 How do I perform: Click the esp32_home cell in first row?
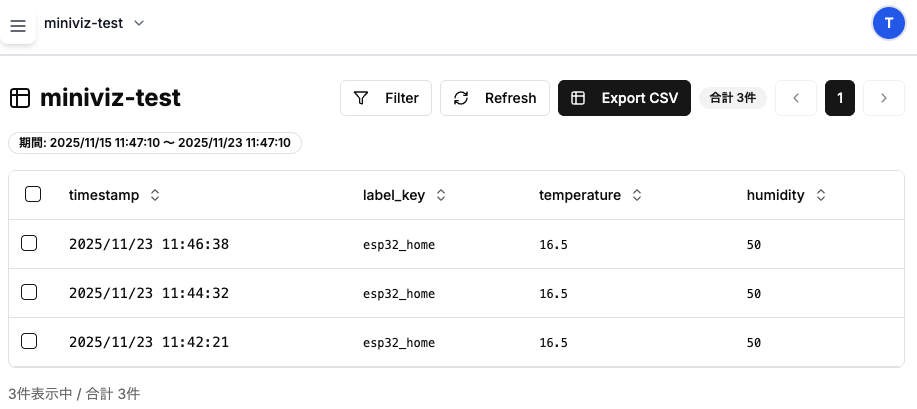pos(399,244)
